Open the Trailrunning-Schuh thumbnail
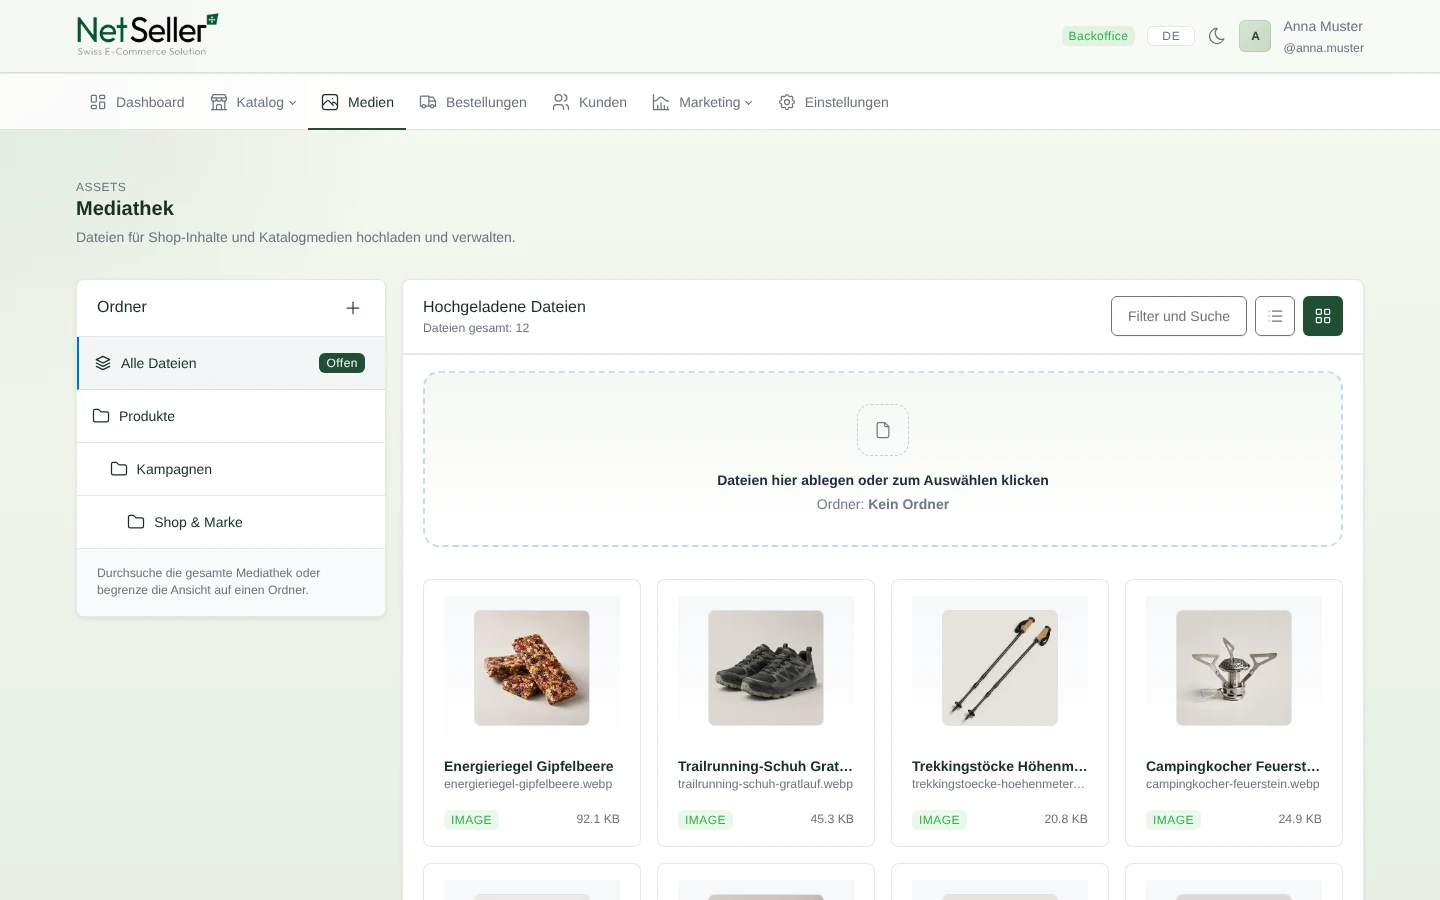 coord(766,668)
